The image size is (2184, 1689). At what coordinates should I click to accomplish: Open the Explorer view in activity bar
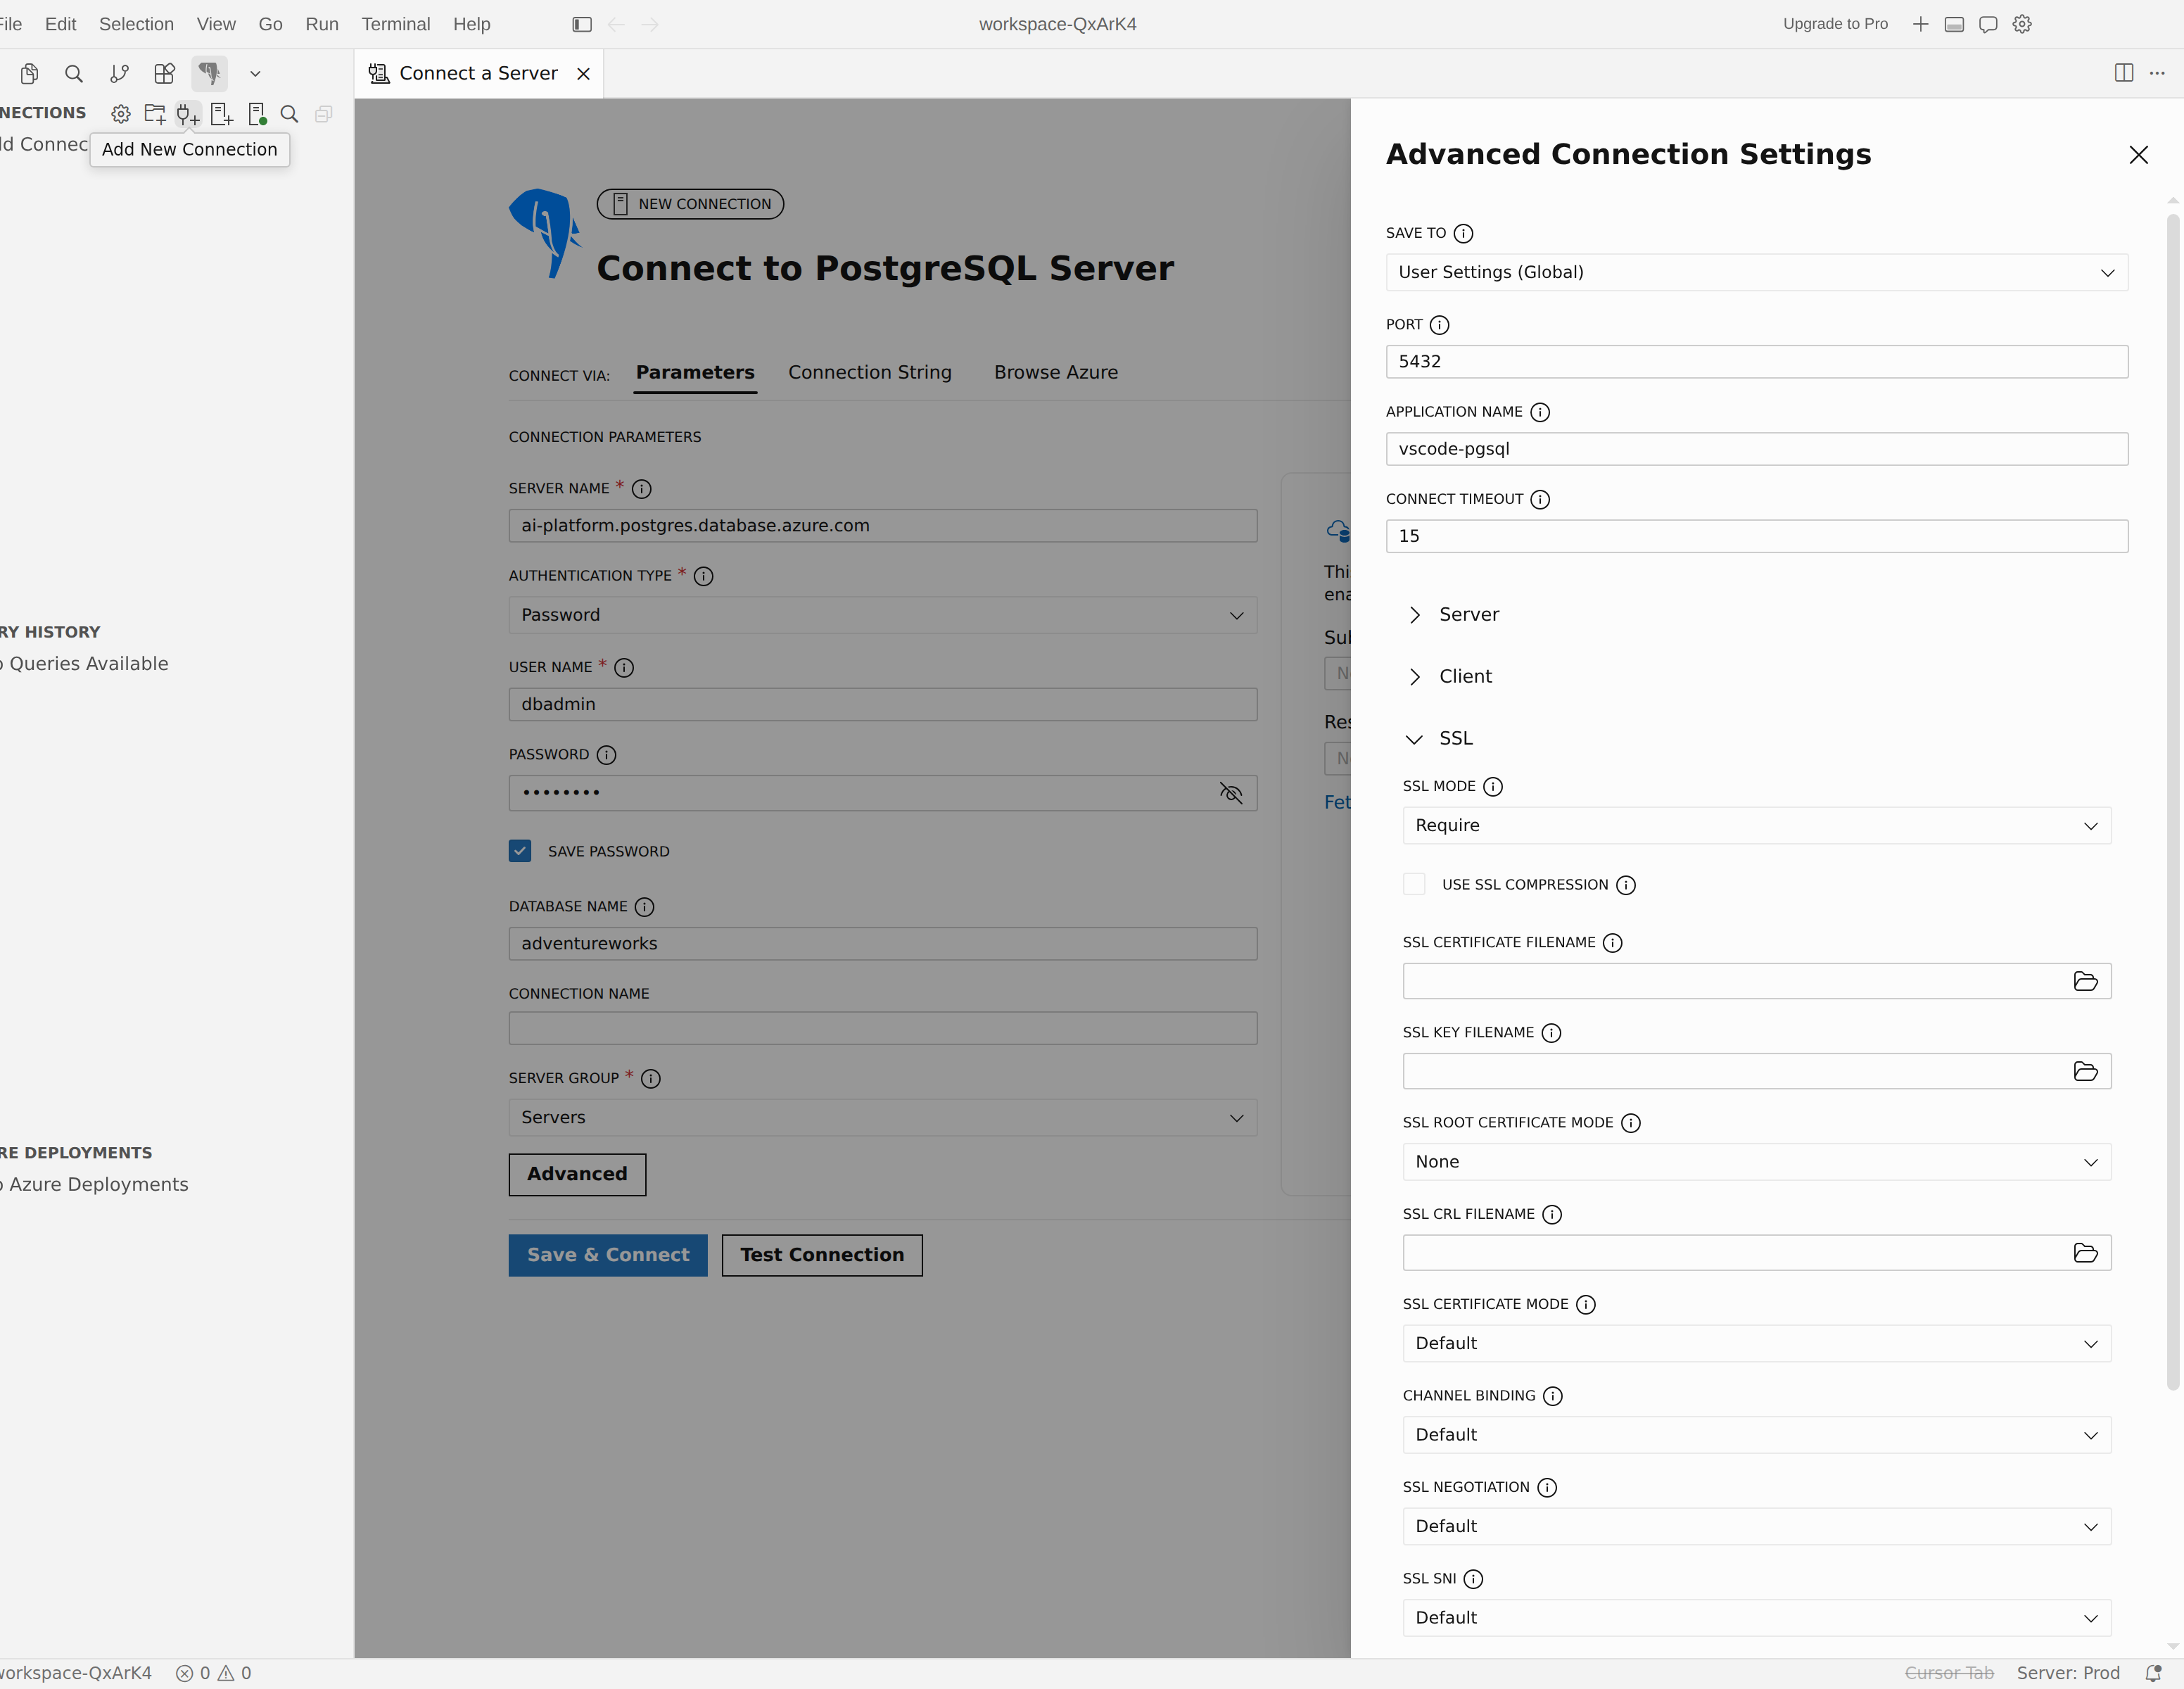(x=29, y=73)
